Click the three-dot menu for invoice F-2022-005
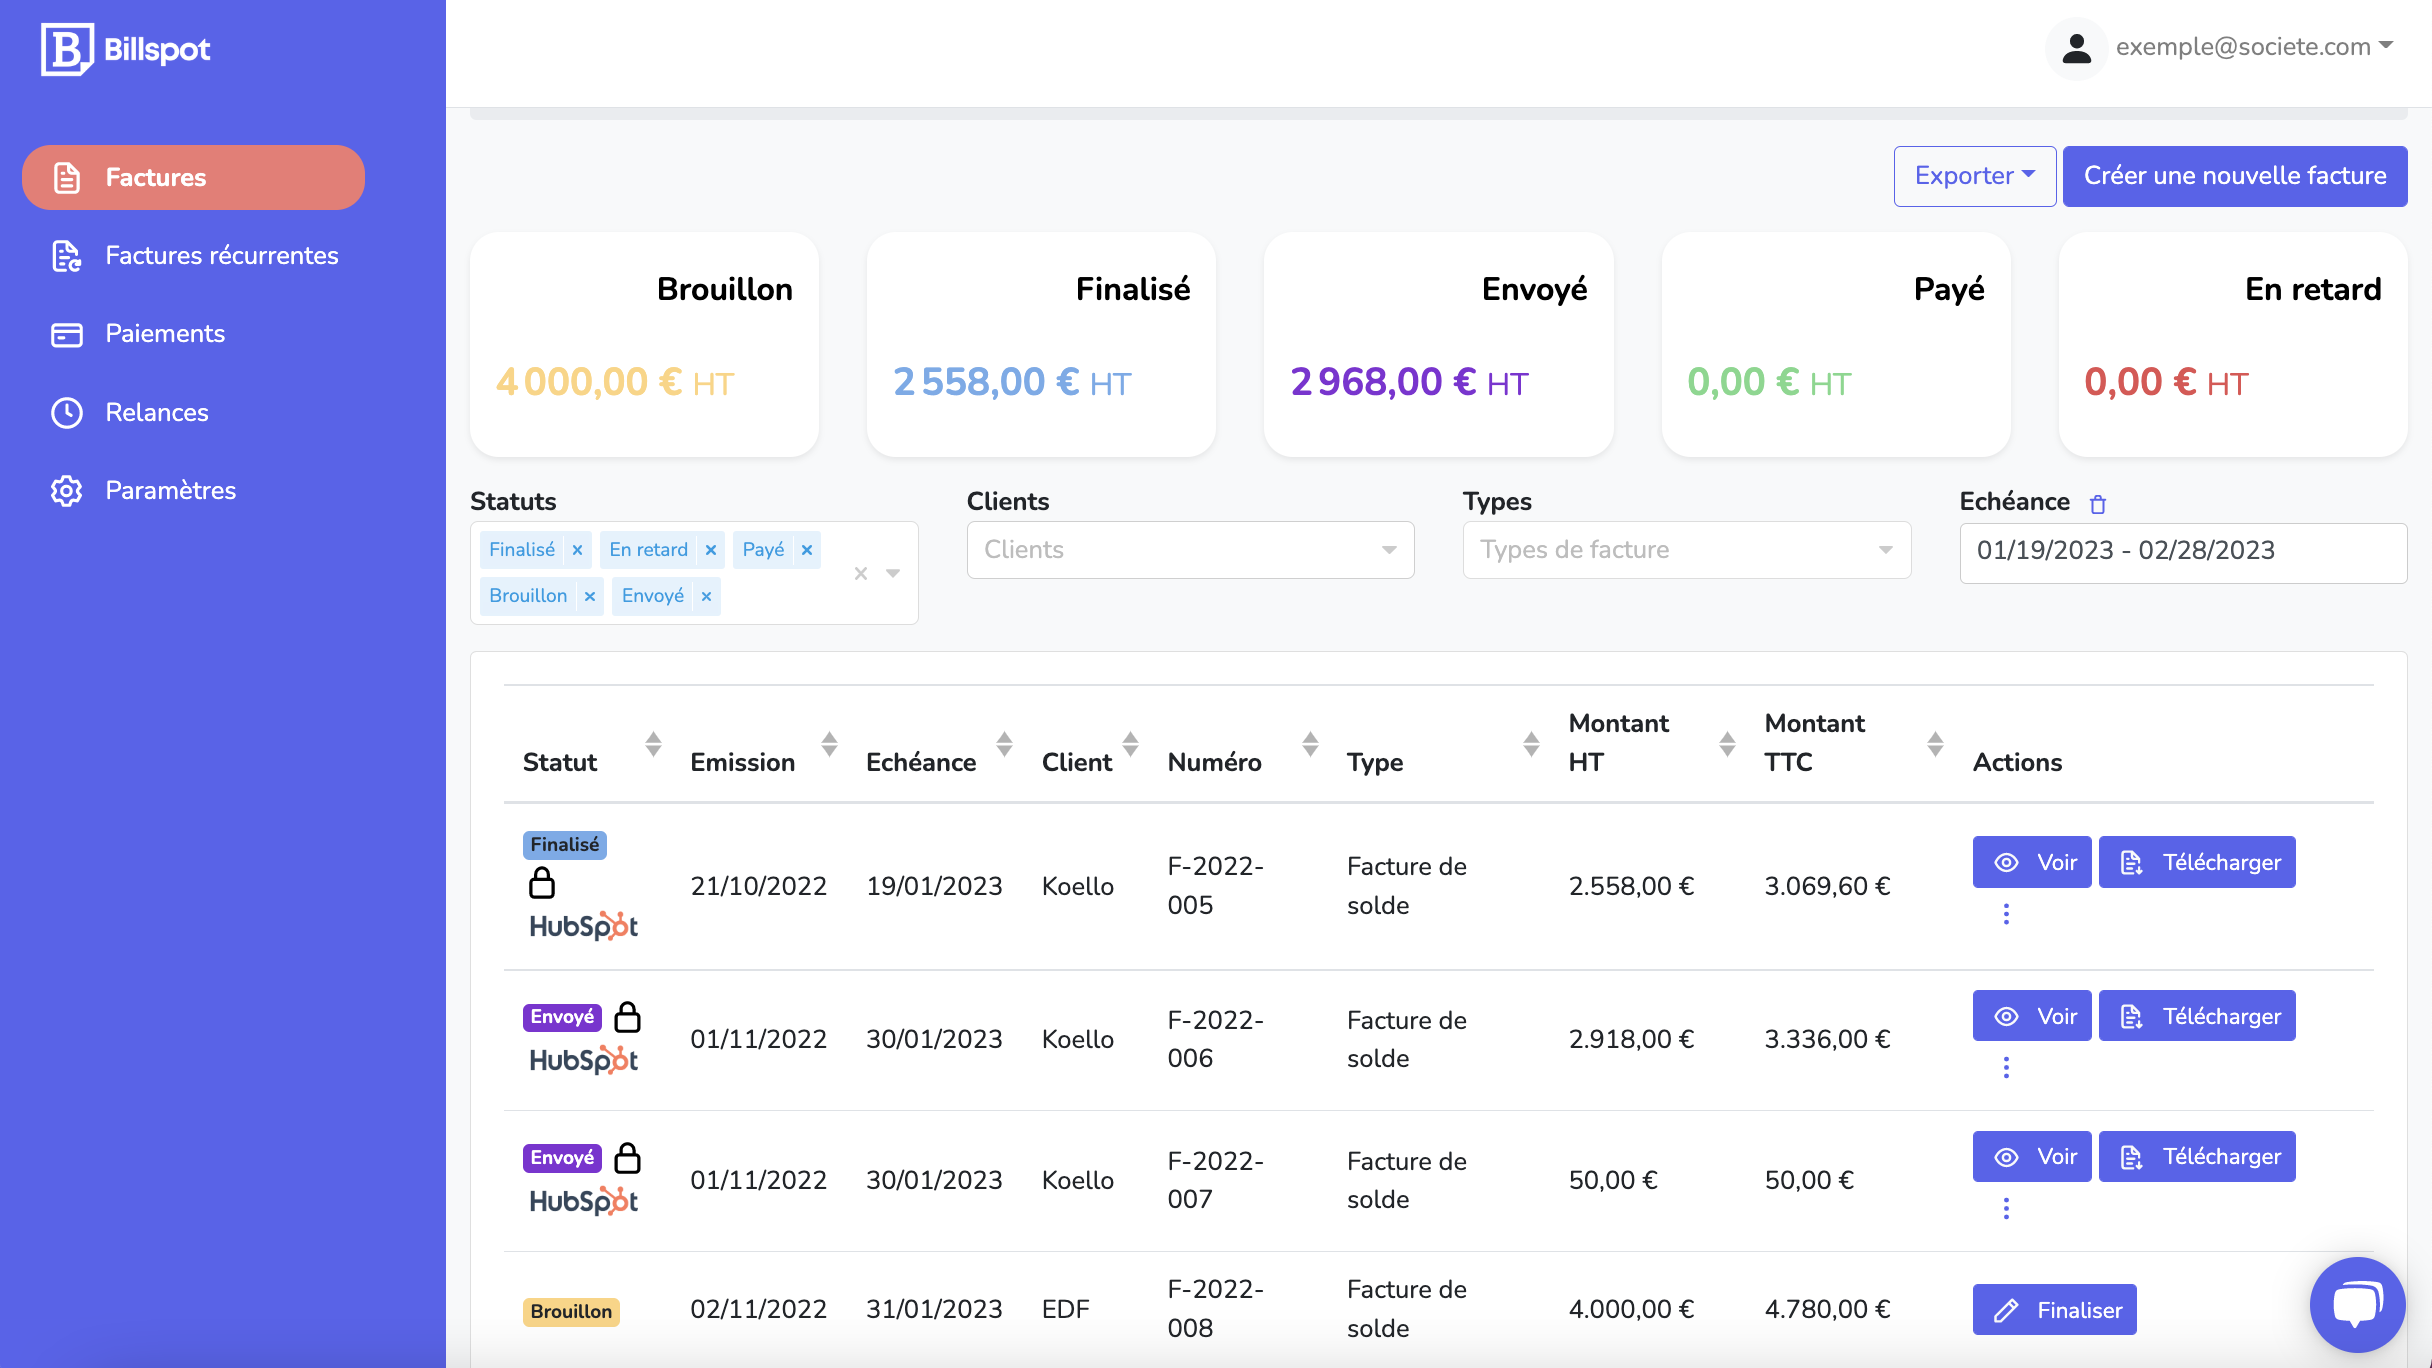 [2006, 914]
